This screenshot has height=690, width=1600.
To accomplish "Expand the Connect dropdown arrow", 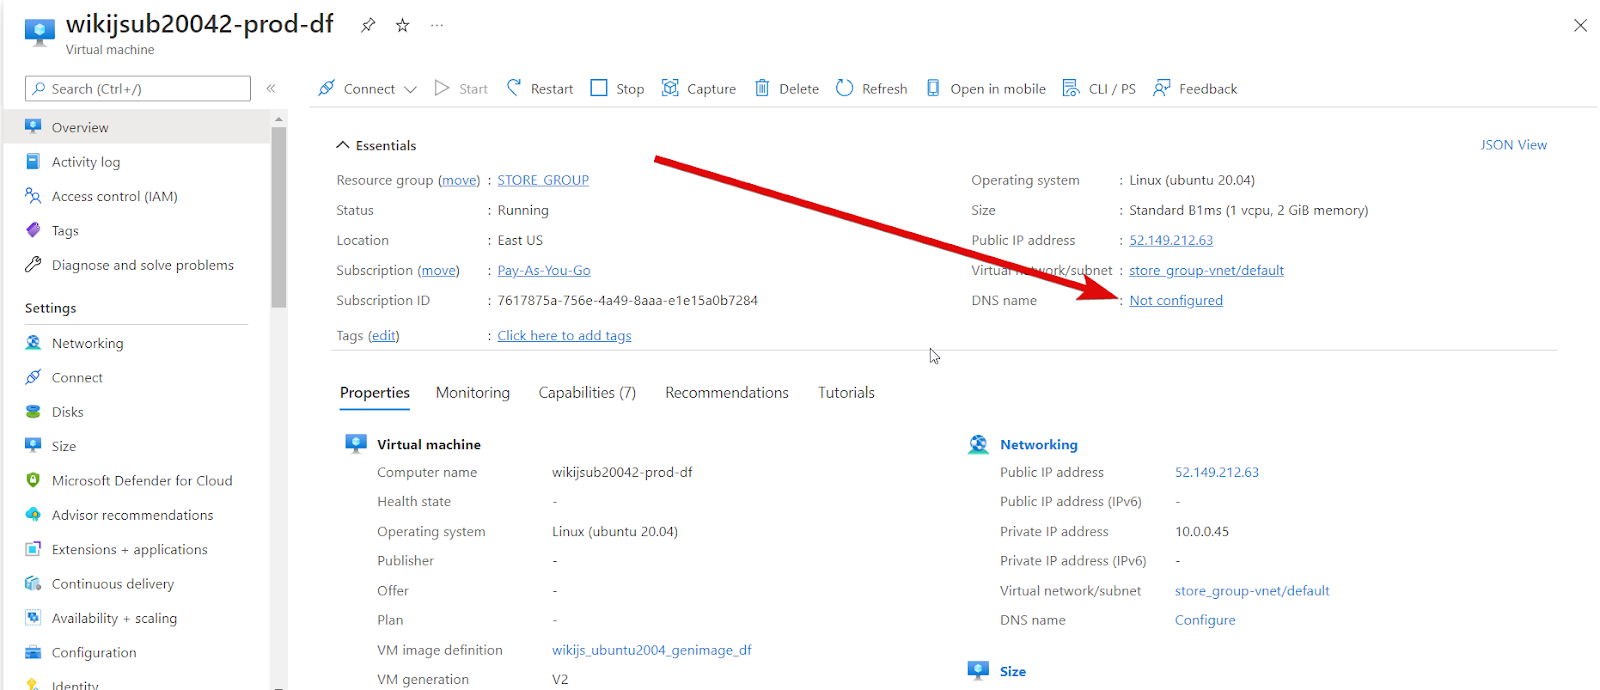I will [410, 89].
